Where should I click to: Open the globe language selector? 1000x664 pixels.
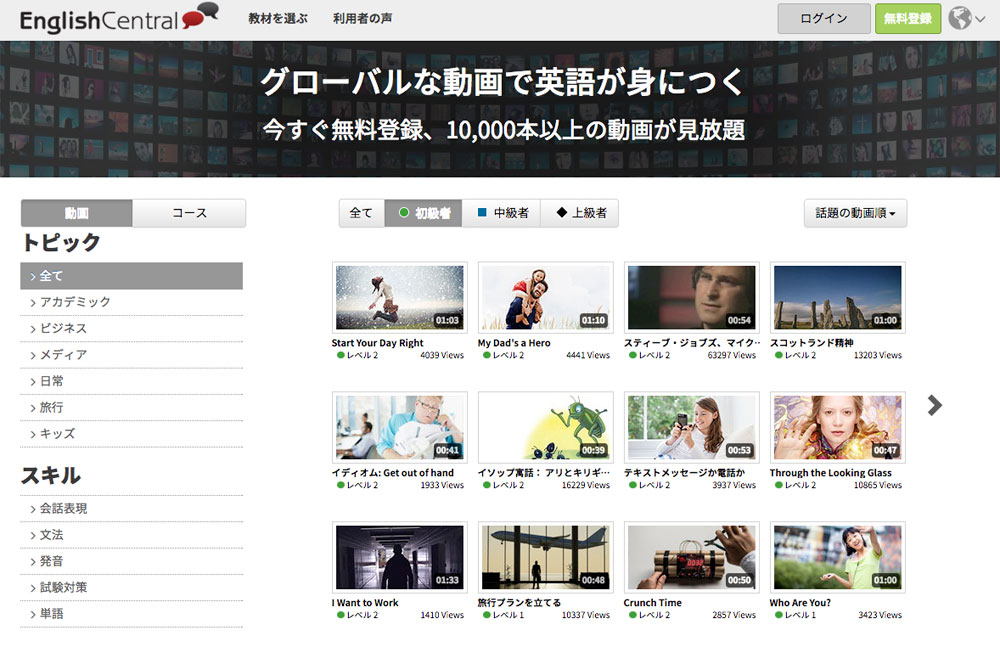[x=966, y=18]
